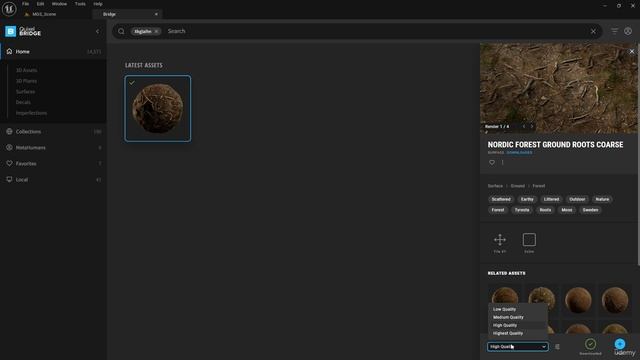The image size is (640, 360).
Task: Choose Medium Quality from the dropdown list
Action: point(517,317)
